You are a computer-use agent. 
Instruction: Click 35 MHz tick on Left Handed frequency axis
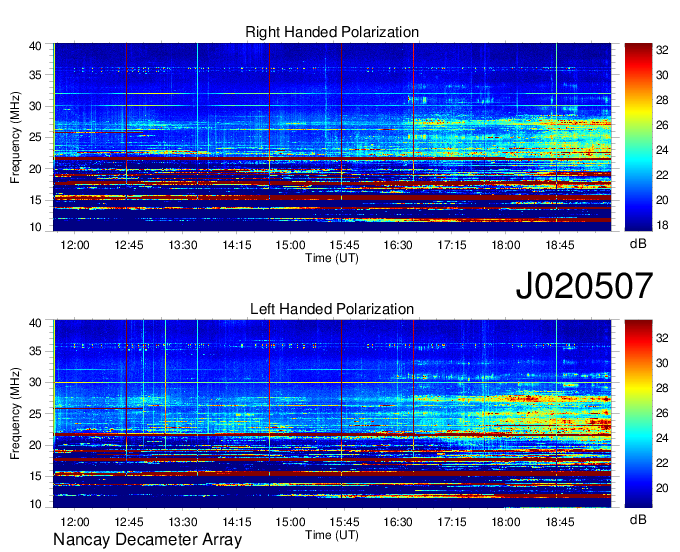[x=35, y=351]
